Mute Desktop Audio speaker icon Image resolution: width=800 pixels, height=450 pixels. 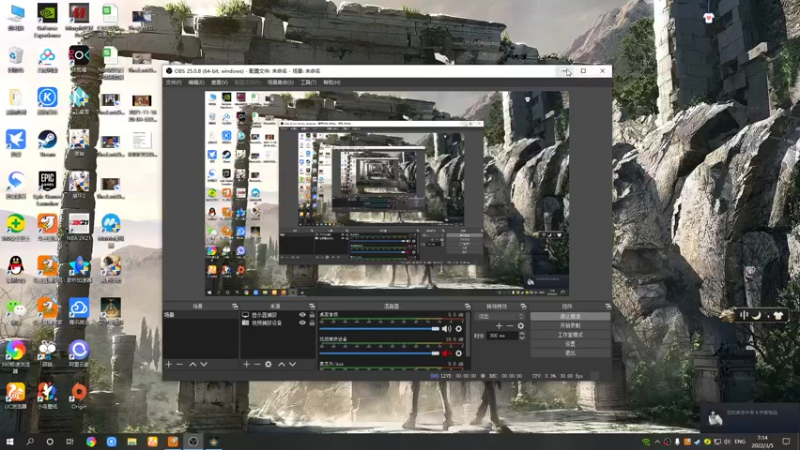click(446, 329)
